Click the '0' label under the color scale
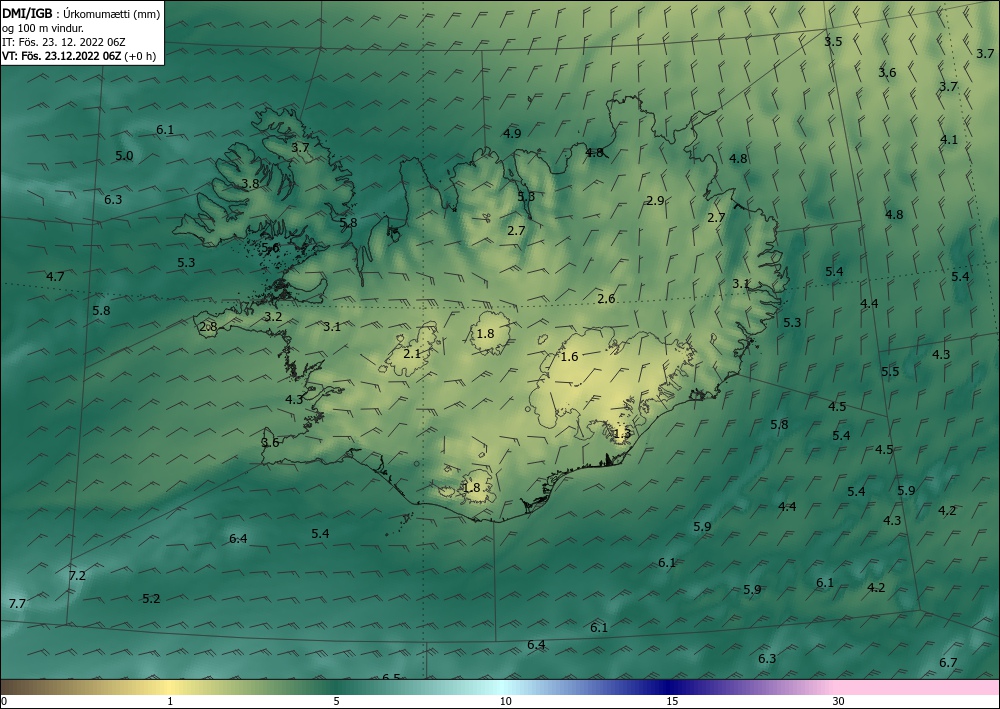Viewport: 1000px width, 709px height. [x=4, y=702]
